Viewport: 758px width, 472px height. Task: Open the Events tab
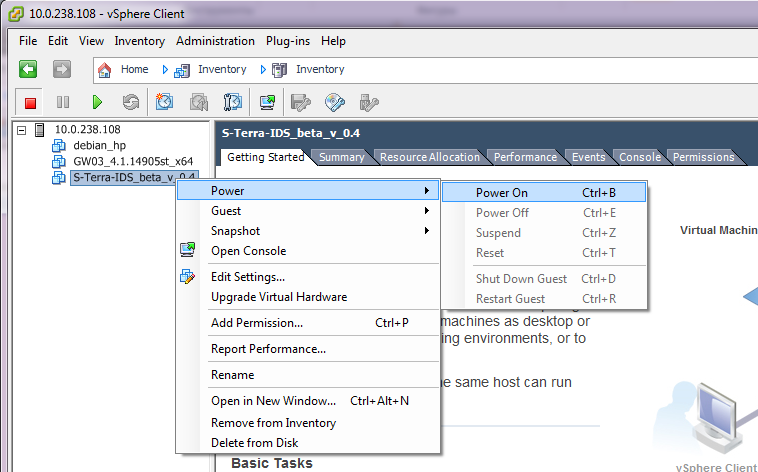click(588, 157)
